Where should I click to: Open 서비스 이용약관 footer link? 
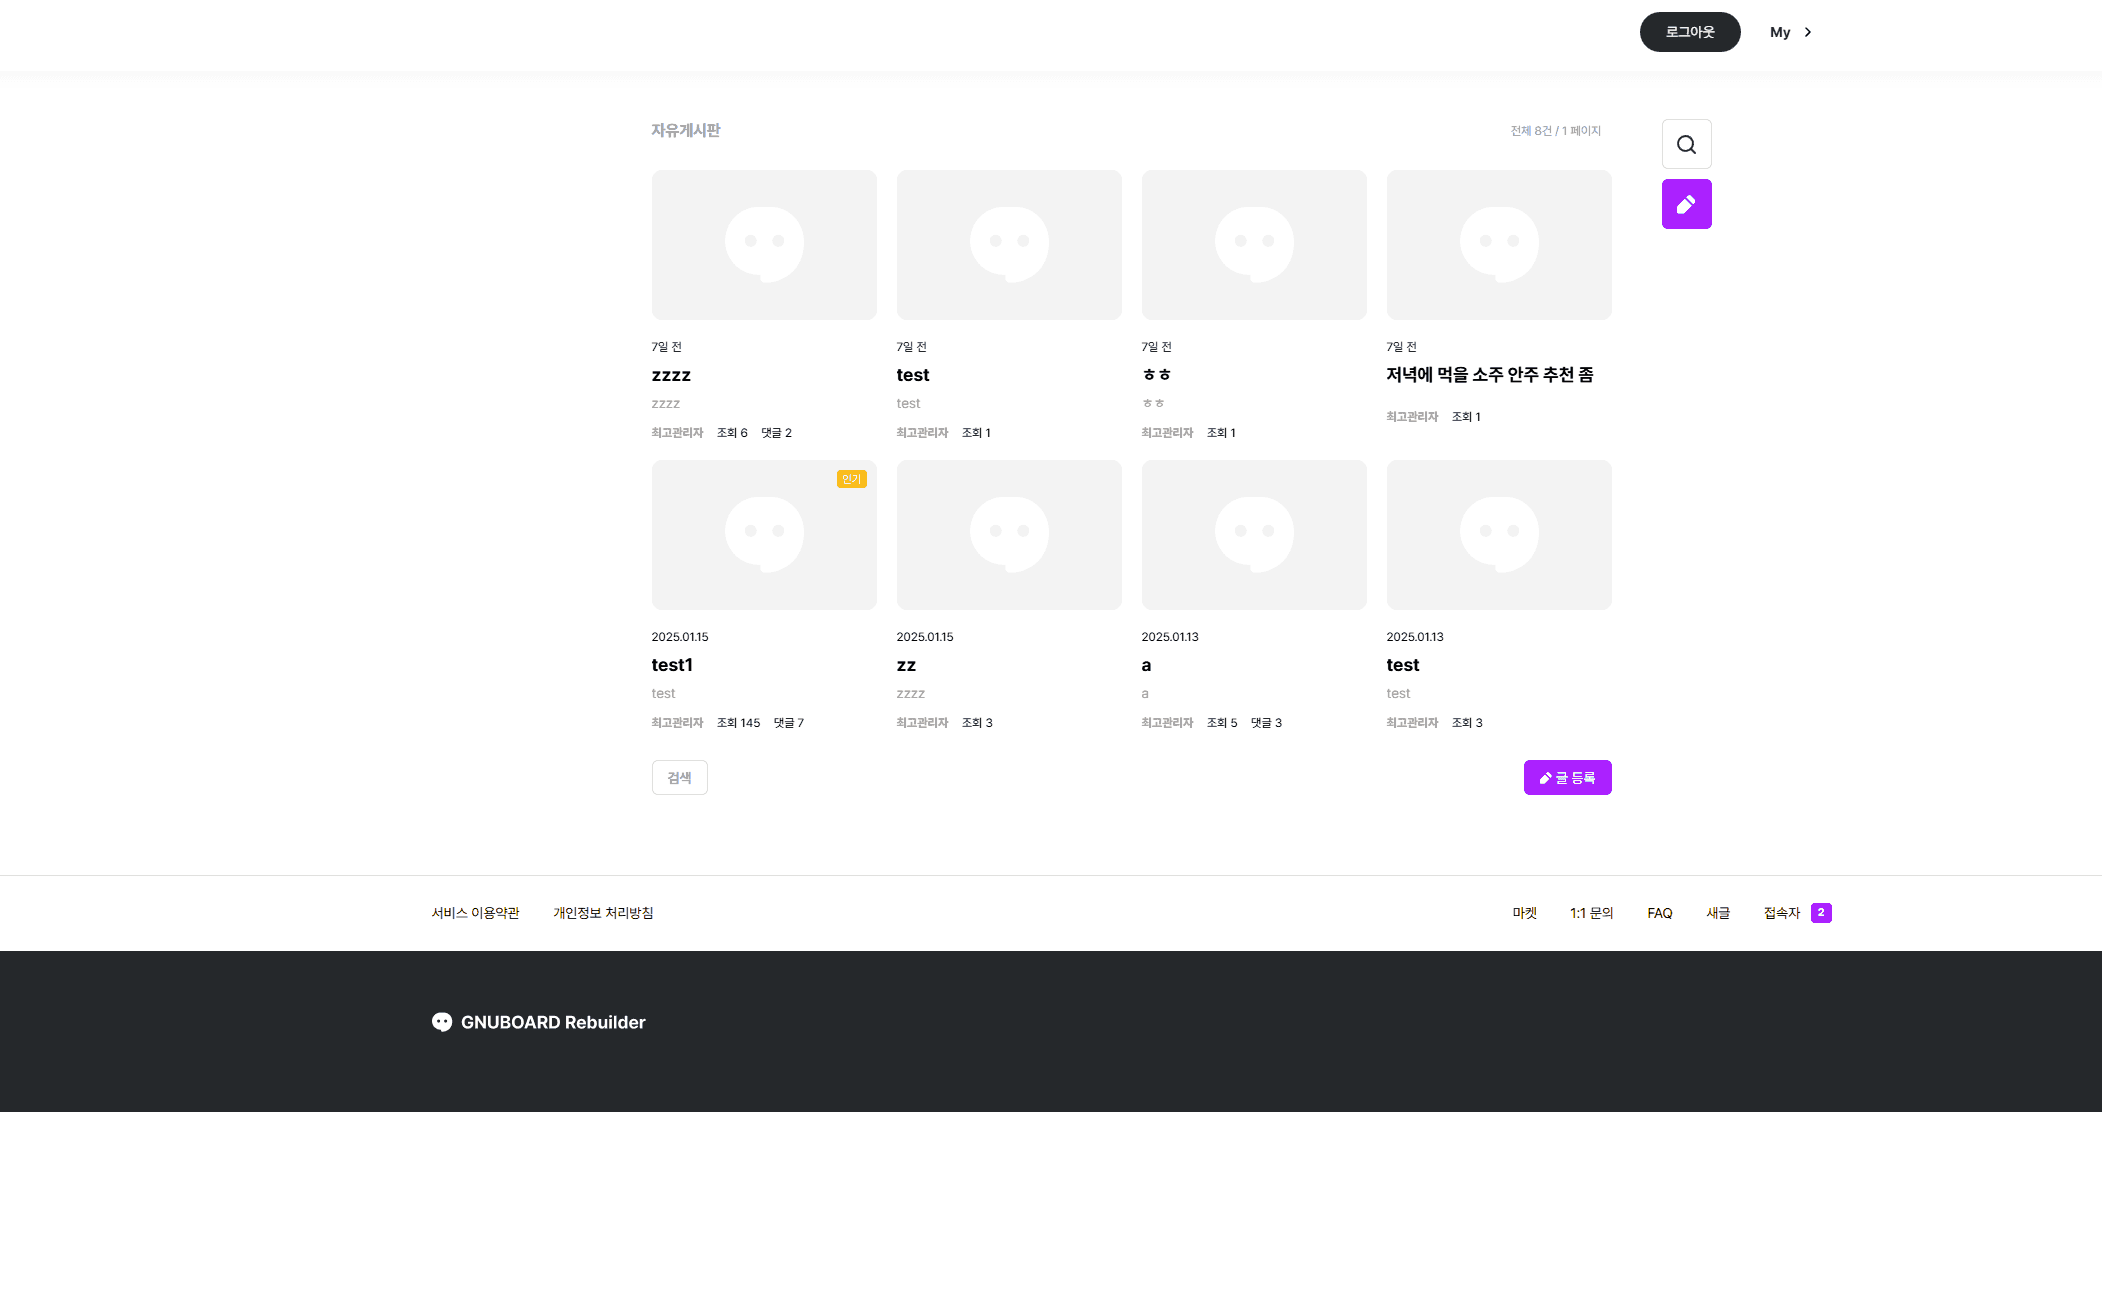click(x=475, y=913)
